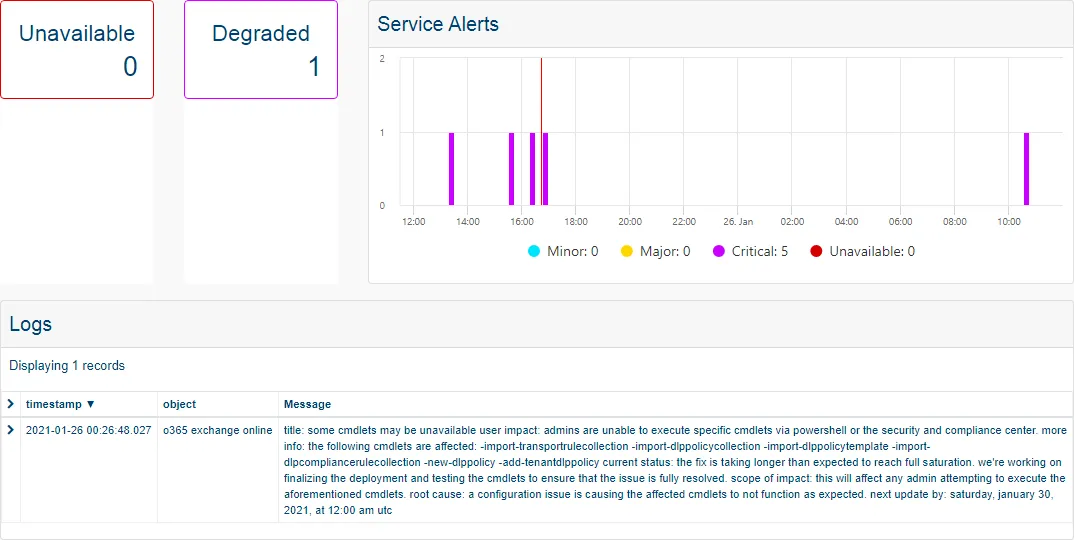Screen dimensions: 1074x540
Task: Click the critical alert bar near 10:00
Action: click(x=1026, y=169)
